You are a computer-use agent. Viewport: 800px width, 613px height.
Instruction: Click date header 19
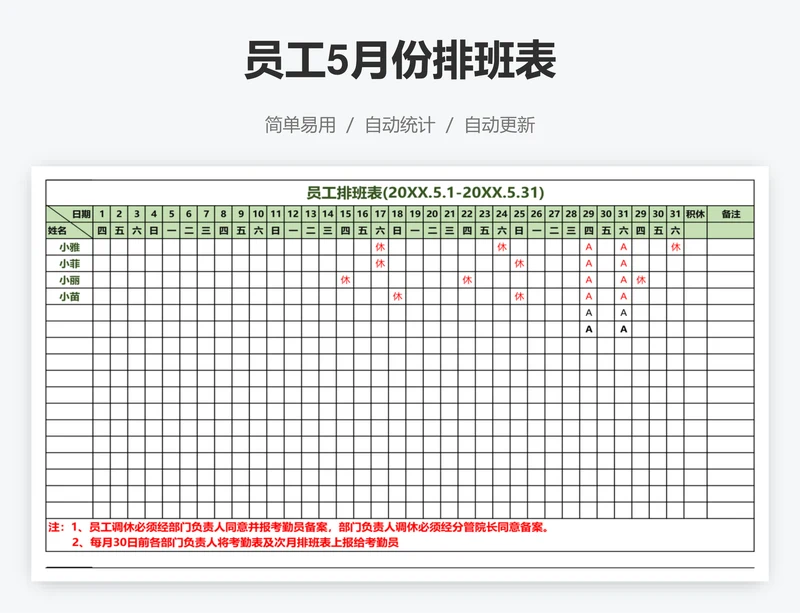pyautogui.click(x=415, y=214)
